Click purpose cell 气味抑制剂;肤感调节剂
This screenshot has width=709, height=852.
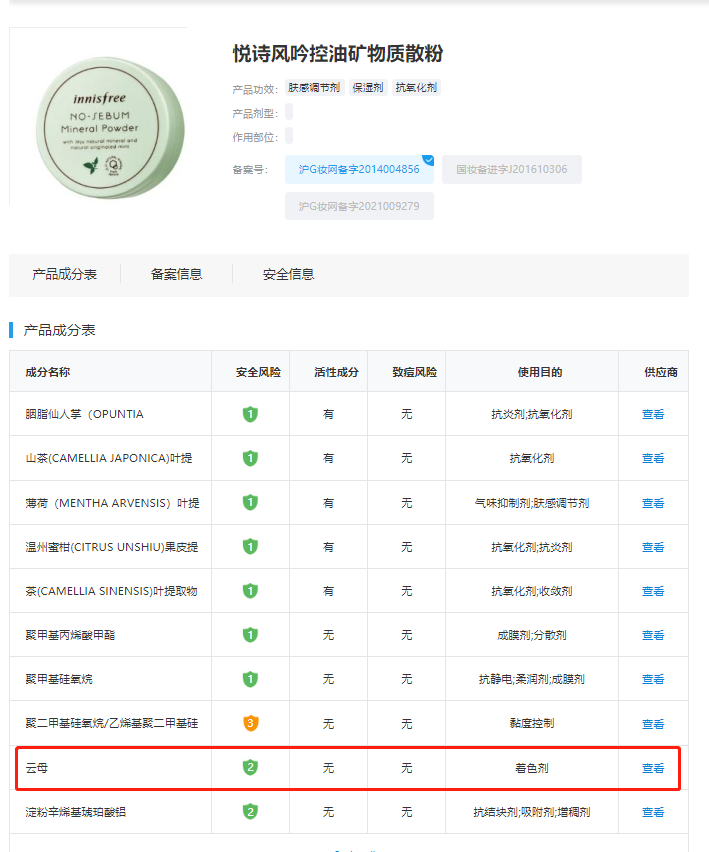(x=532, y=503)
